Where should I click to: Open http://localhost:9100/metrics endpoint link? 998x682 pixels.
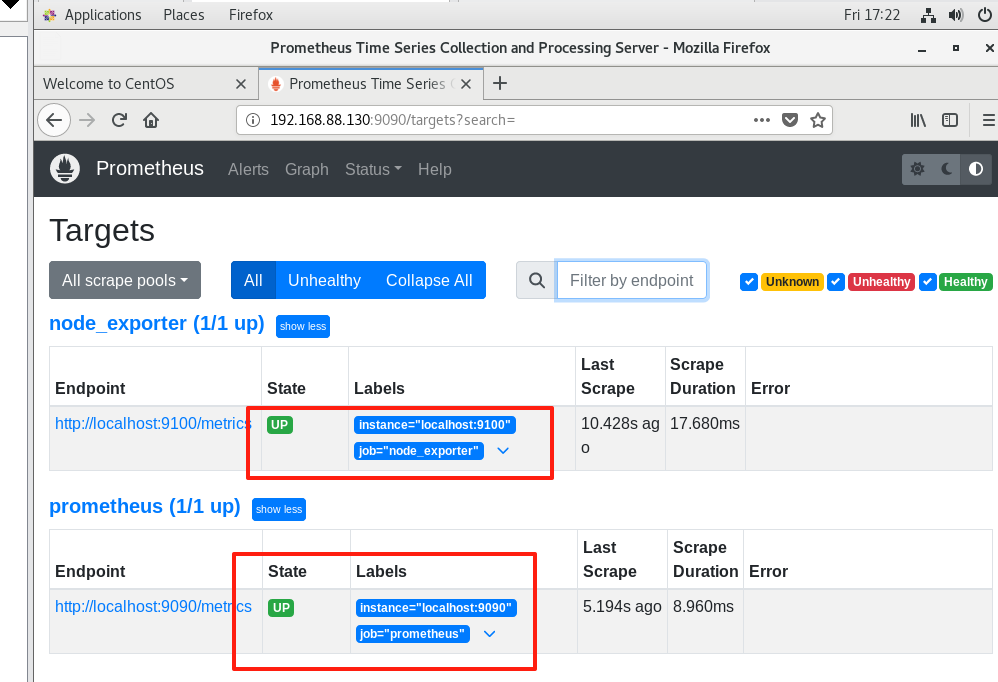151,424
